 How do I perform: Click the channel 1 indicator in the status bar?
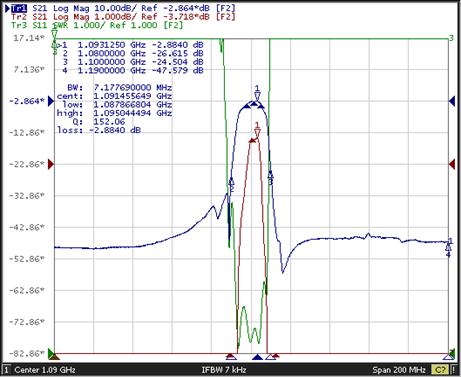6,370
